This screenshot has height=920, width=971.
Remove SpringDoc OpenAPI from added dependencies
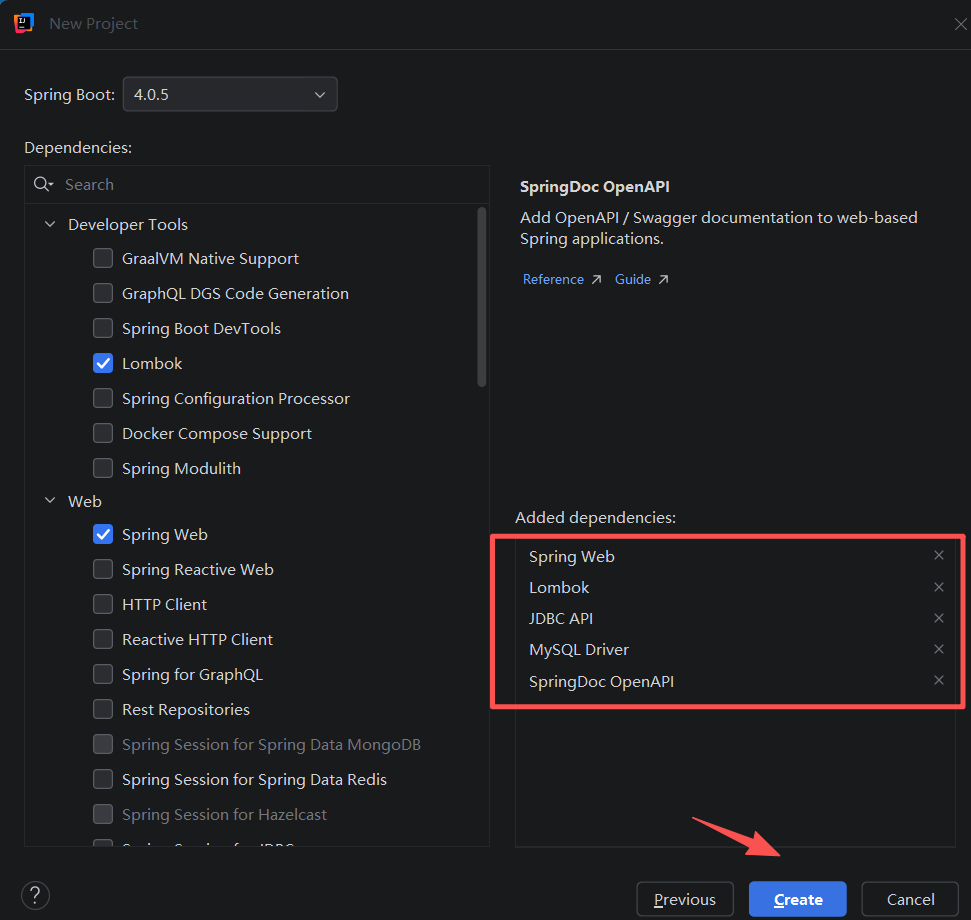(939, 680)
